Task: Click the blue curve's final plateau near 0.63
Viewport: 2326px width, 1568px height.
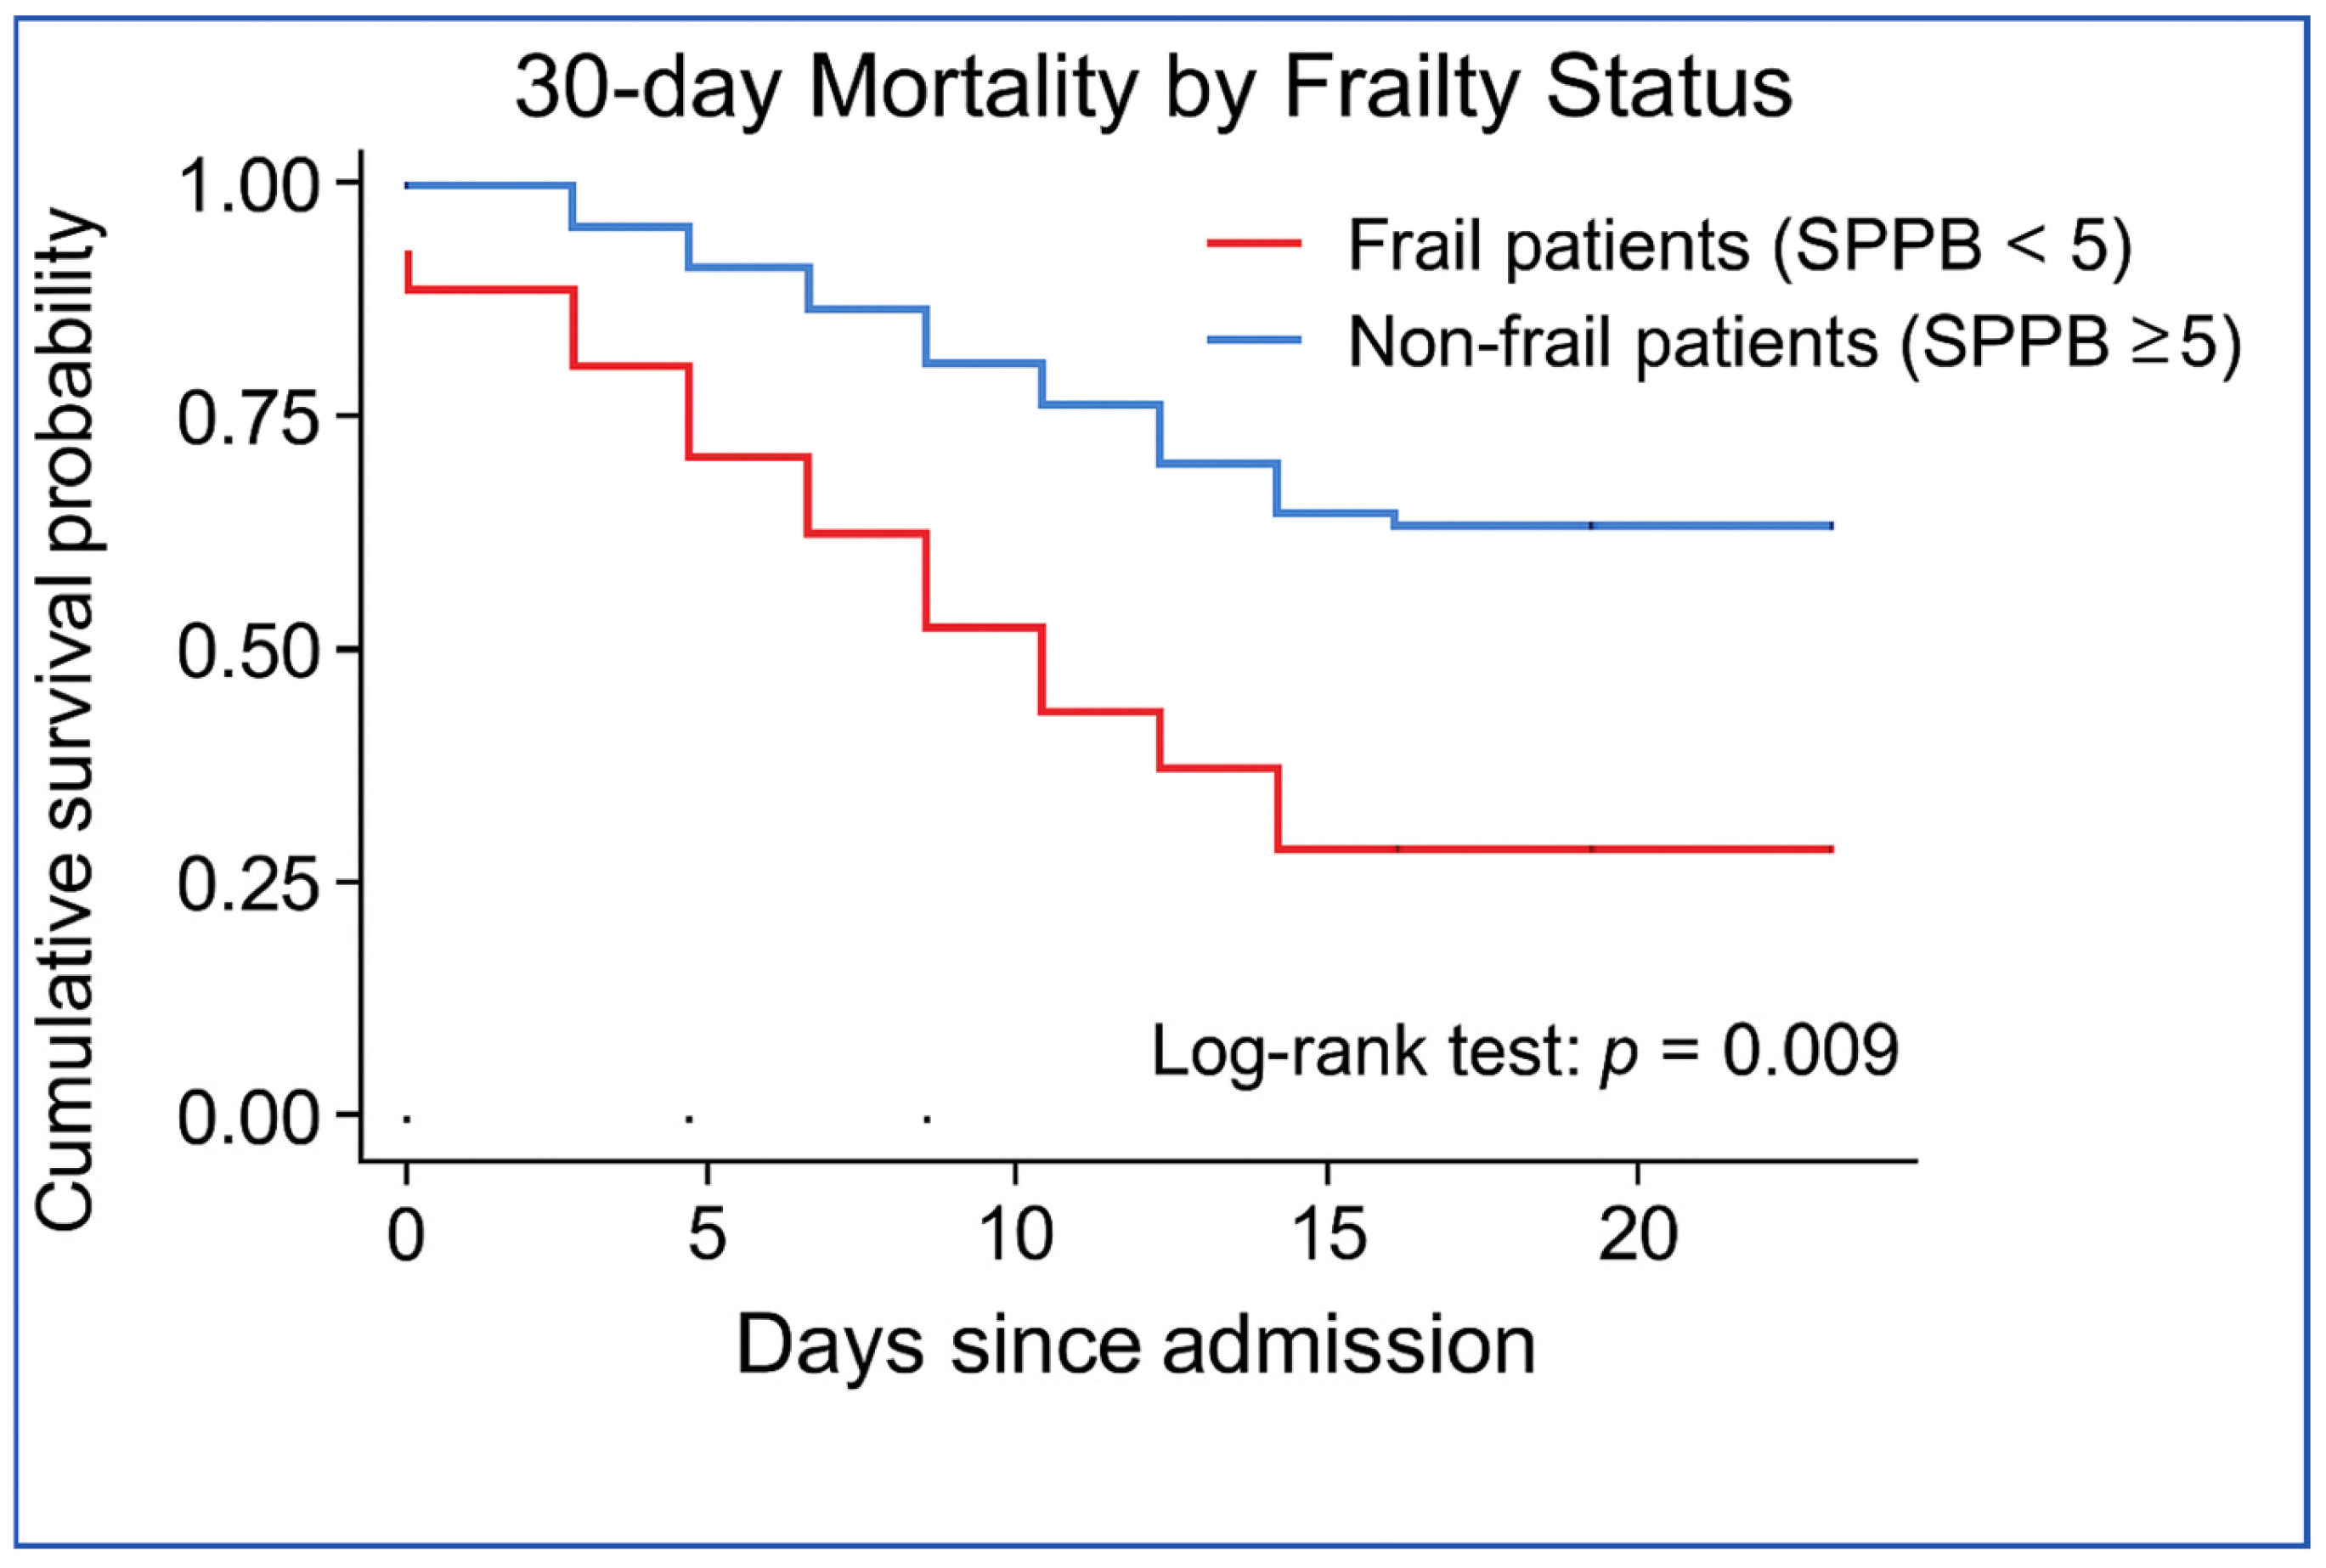Action: (x=1612, y=525)
